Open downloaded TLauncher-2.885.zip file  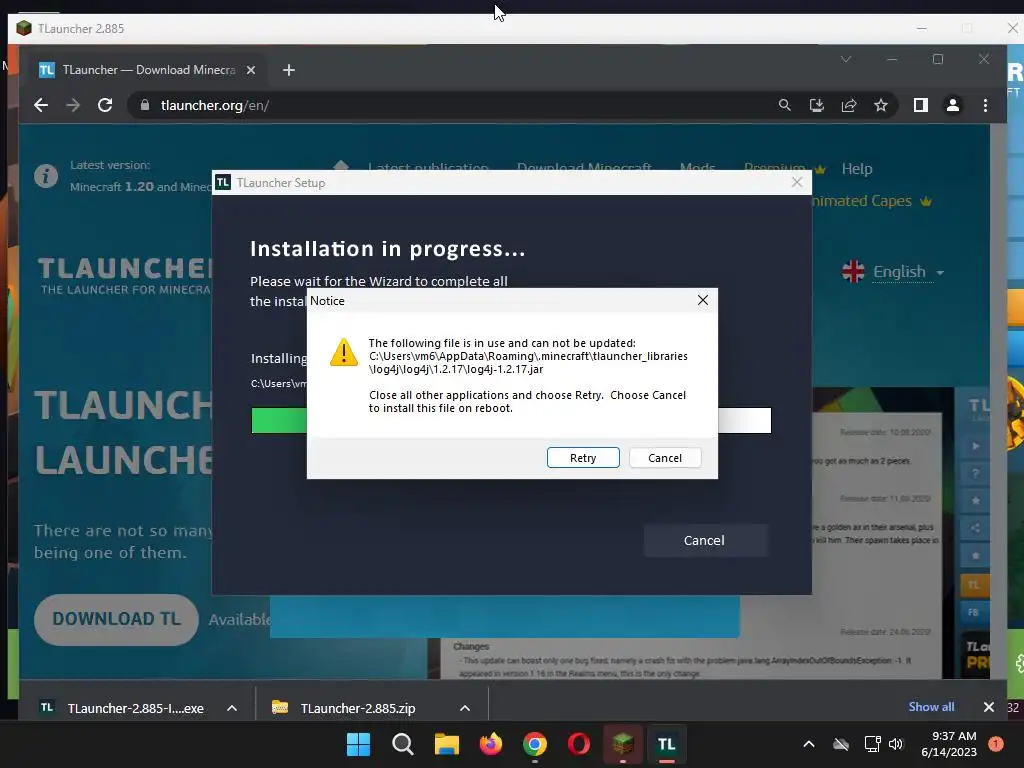(x=358, y=708)
